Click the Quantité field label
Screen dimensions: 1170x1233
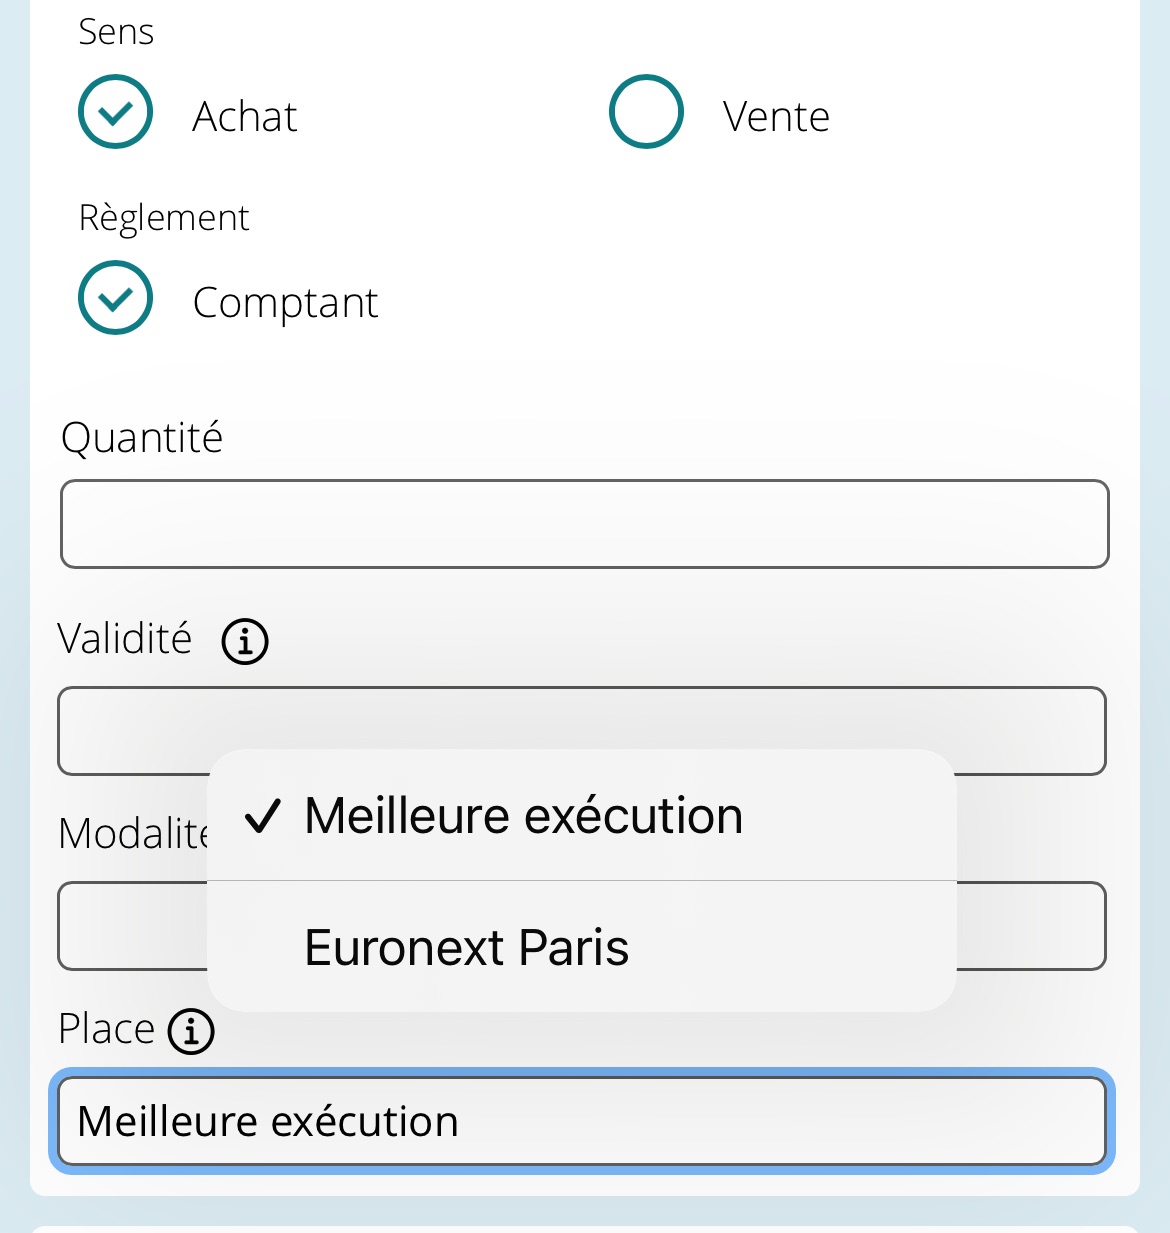pyautogui.click(x=142, y=438)
